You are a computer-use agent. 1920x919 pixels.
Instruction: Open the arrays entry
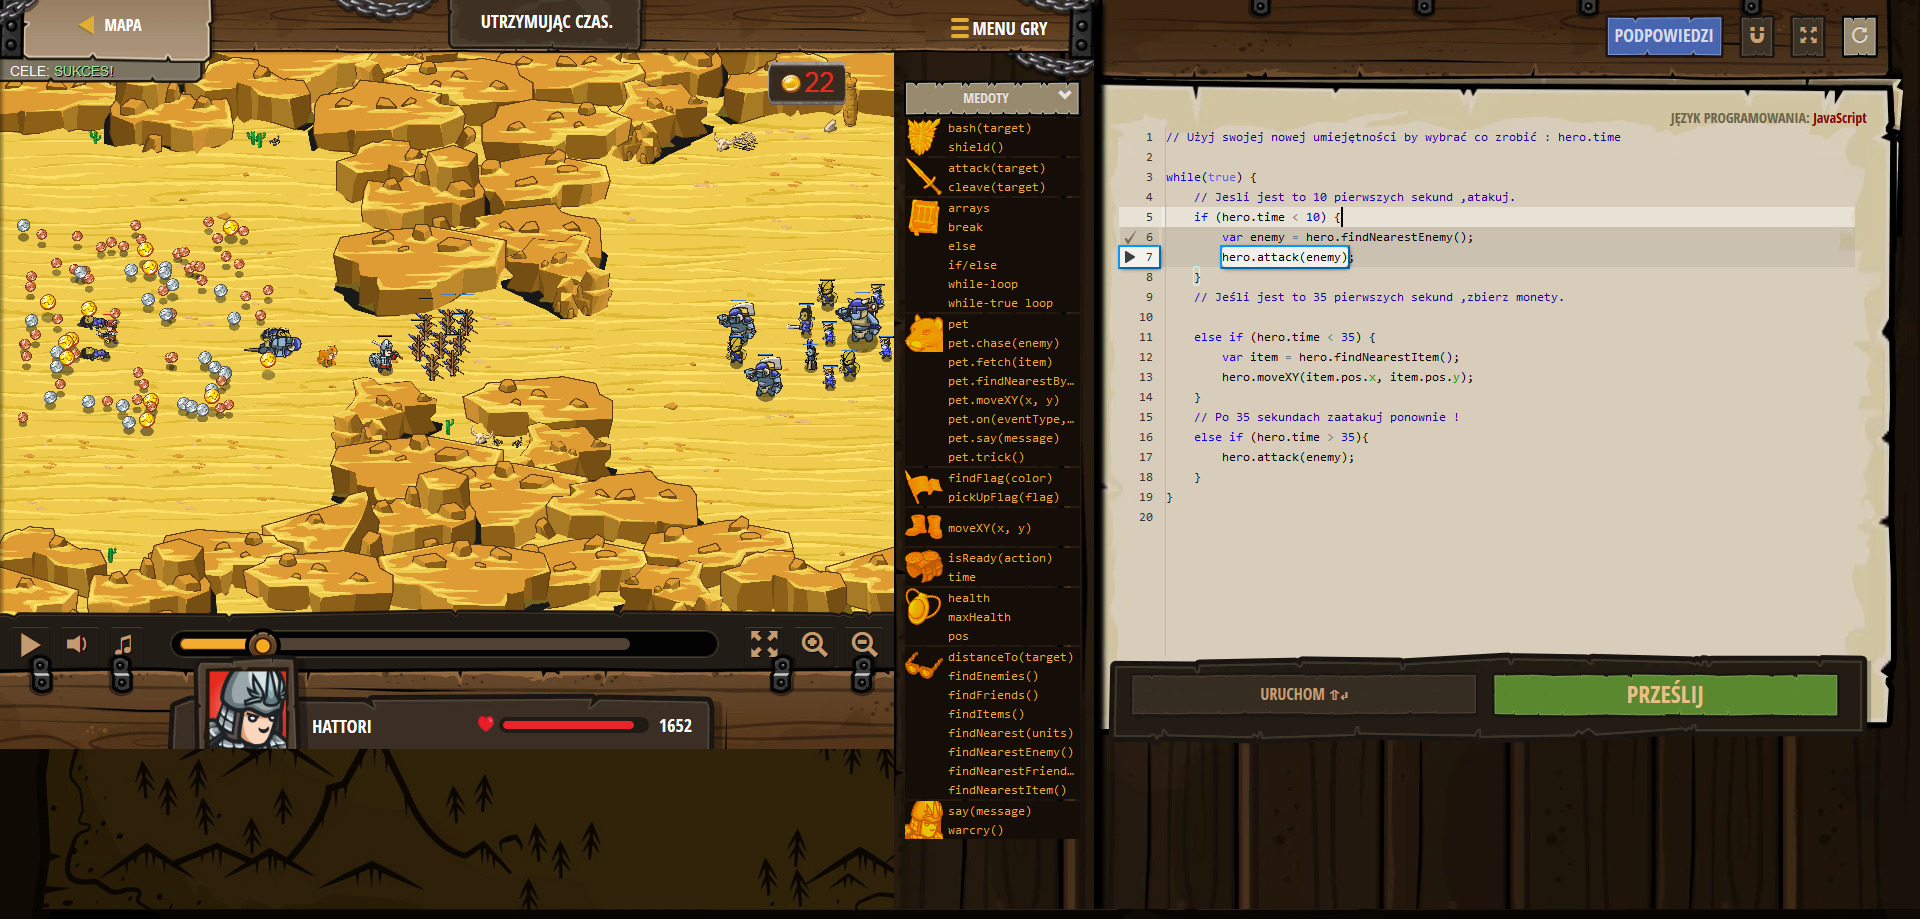[968, 208]
